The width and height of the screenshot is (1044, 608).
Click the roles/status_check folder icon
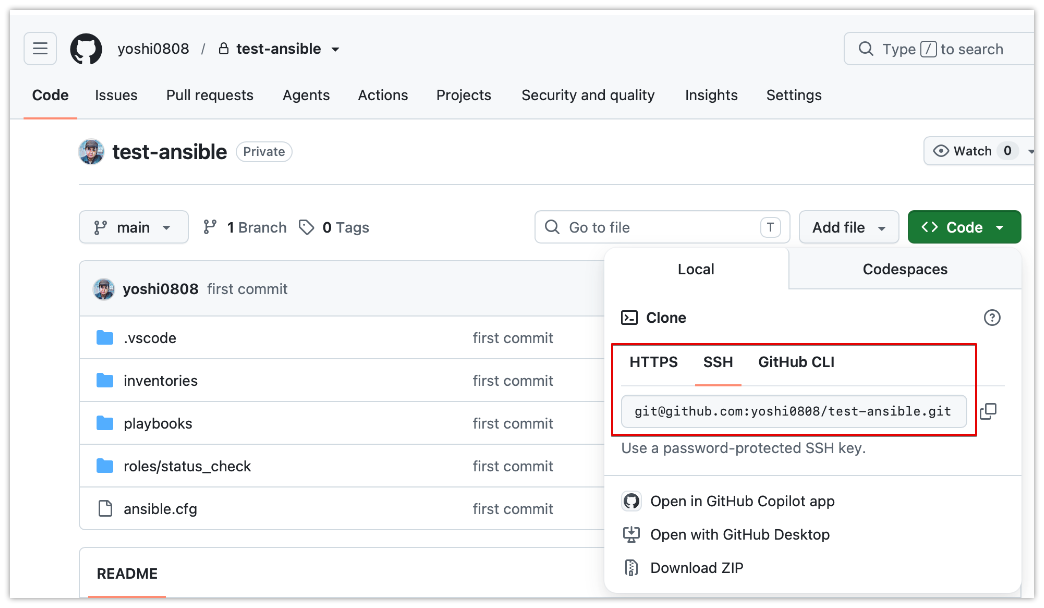(x=105, y=465)
